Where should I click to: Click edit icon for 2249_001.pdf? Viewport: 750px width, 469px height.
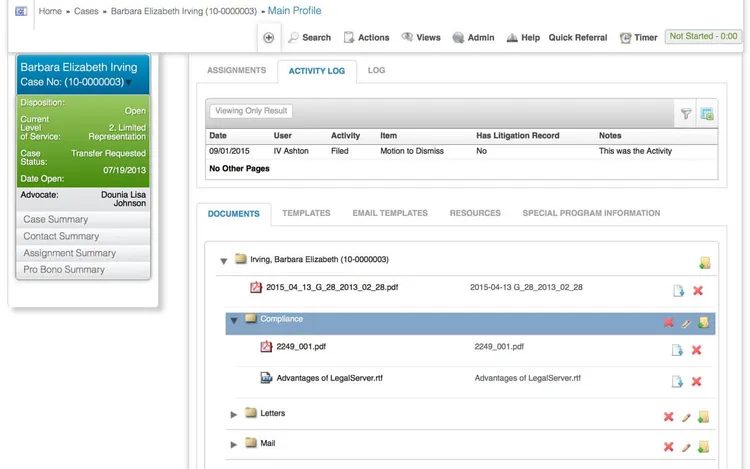click(677, 350)
